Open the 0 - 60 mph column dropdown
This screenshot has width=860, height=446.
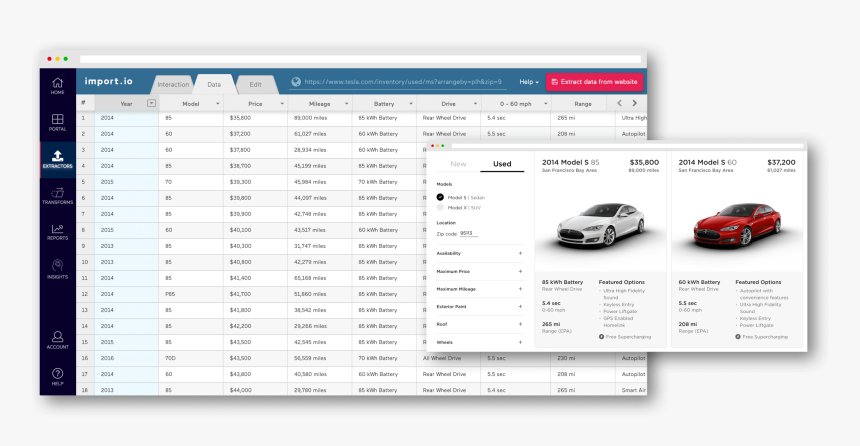tap(546, 104)
